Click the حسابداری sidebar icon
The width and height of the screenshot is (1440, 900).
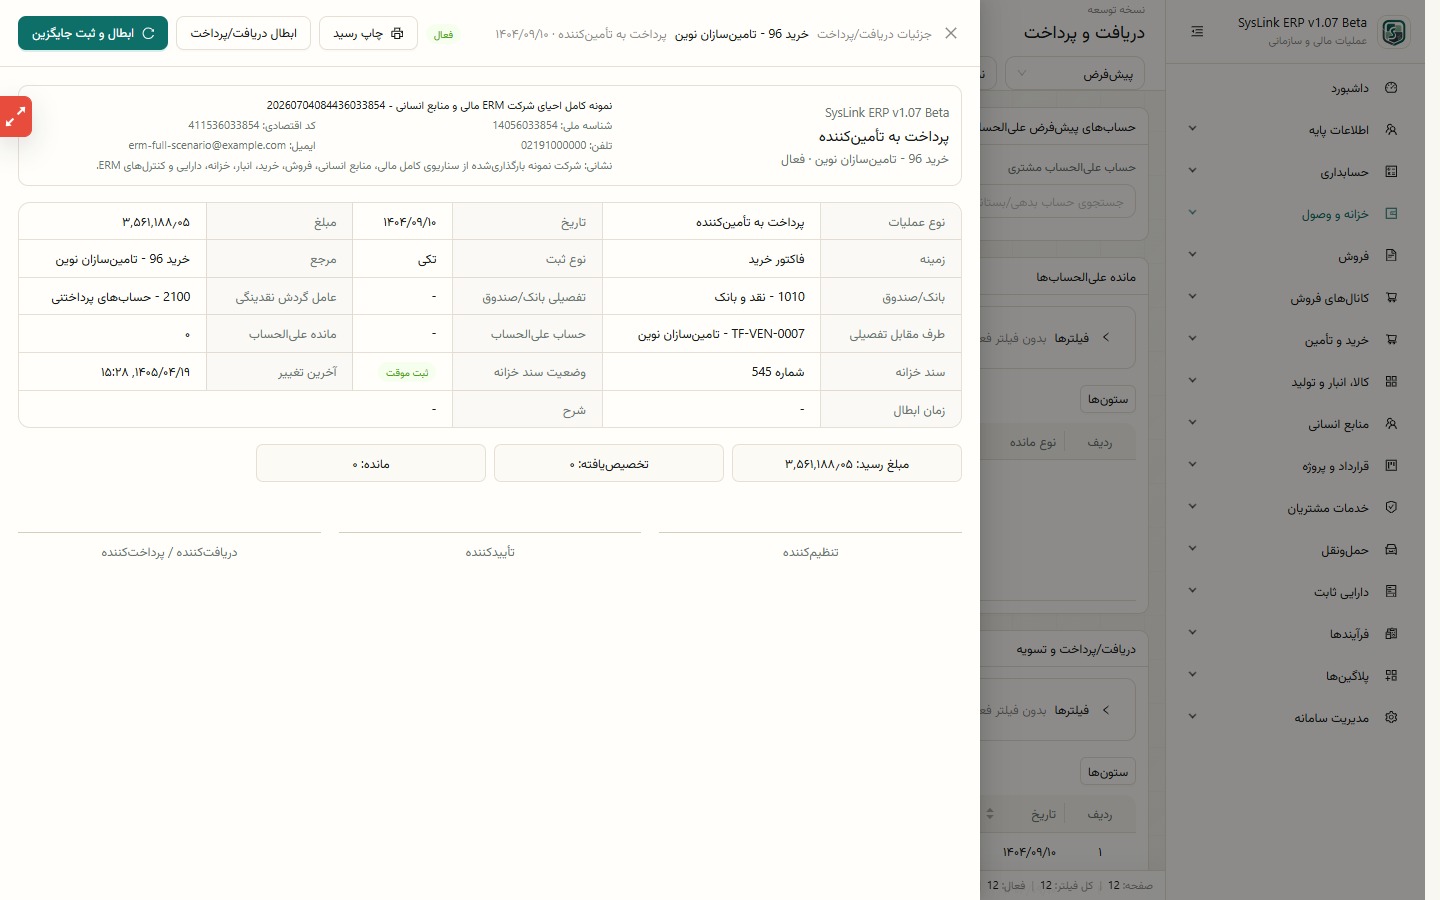coord(1391,172)
